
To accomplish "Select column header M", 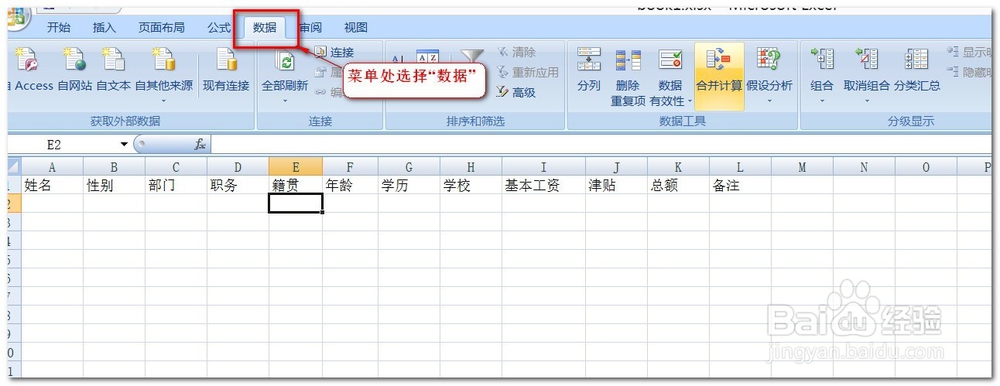I will pyautogui.click(x=802, y=167).
